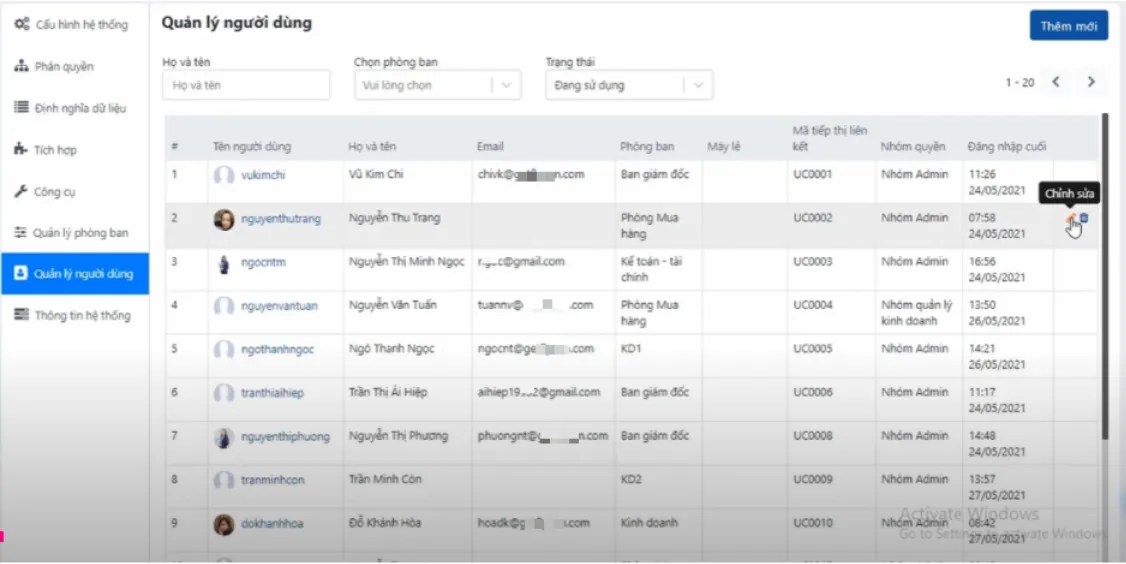Click avatar photo of nguyenthiphuong
This screenshot has width=1126, height=564.
pos(224,437)
